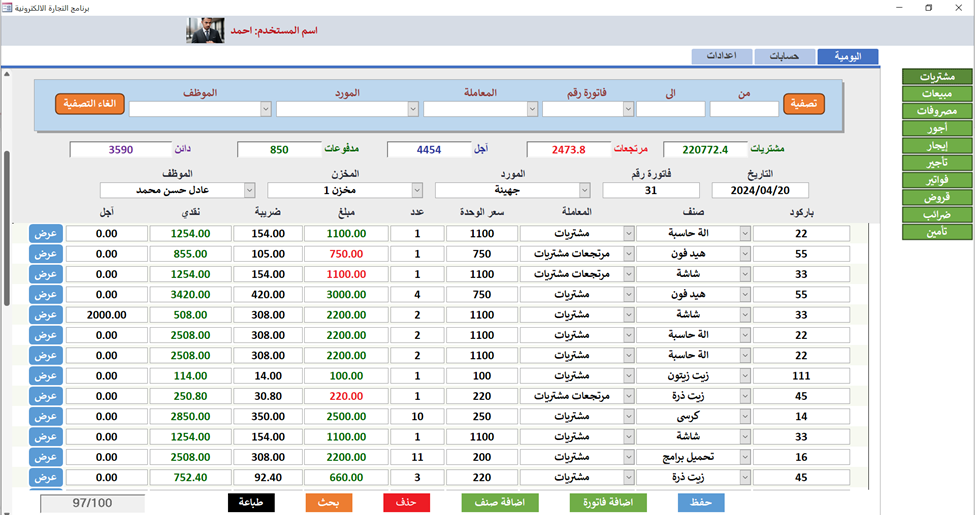Click the user profile photo thumbnail
The image size is (975, 515).
coord(205,30)
